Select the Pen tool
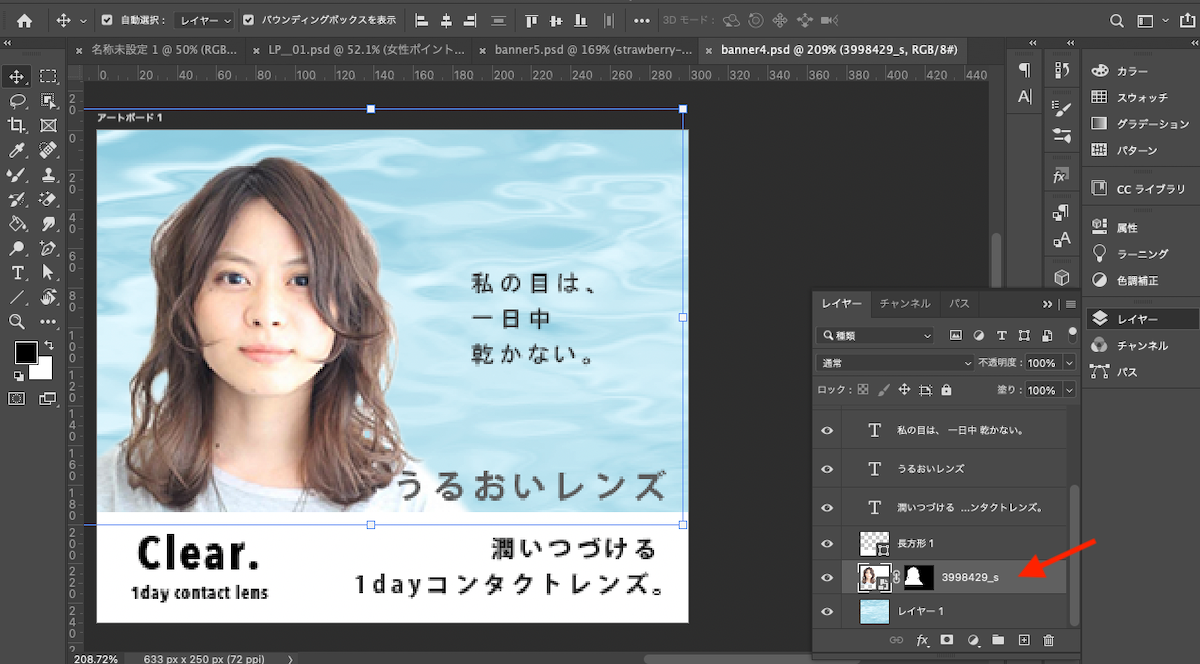This screenshot has width=1200, height=664. point(48,248)
